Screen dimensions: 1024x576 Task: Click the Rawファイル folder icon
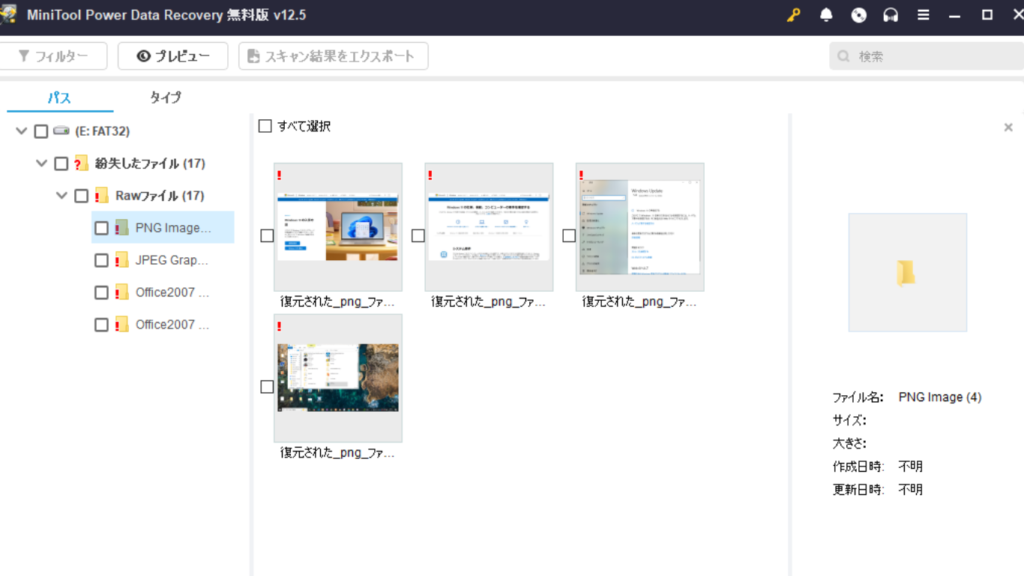[x=101, y=195]
